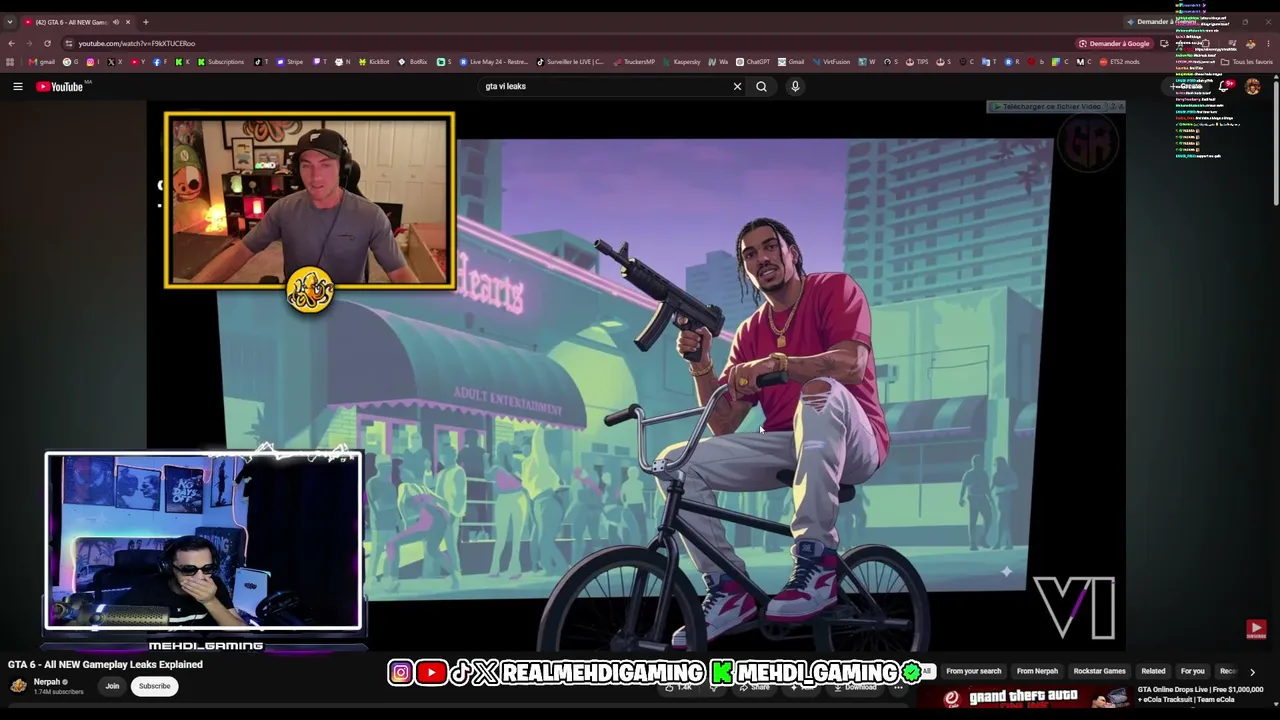Open the Live May 24 bookmark

coord(494,62)
